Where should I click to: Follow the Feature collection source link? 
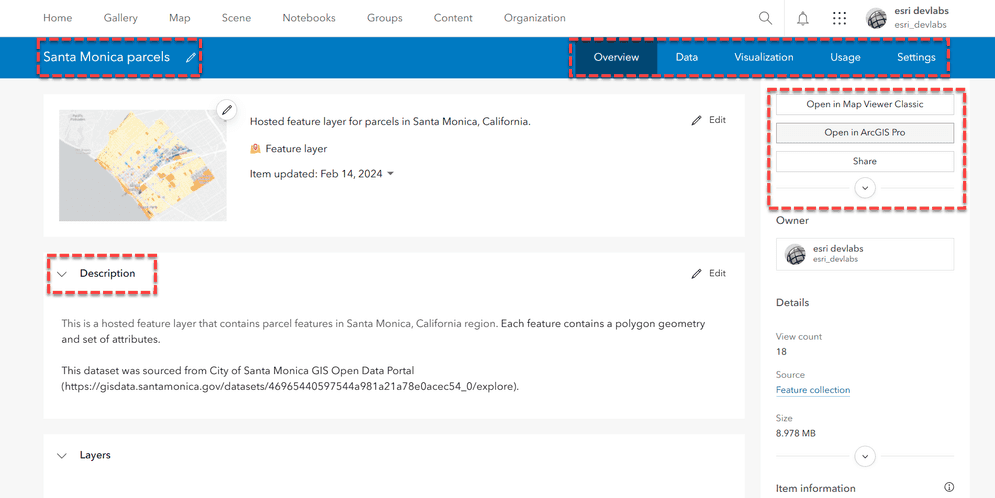[x=813, y=390]
